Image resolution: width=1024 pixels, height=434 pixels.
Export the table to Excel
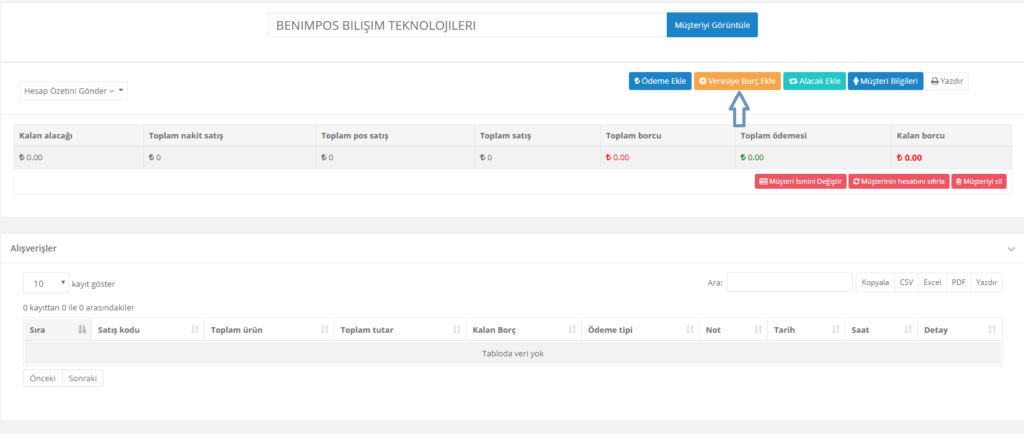(932, 283)
